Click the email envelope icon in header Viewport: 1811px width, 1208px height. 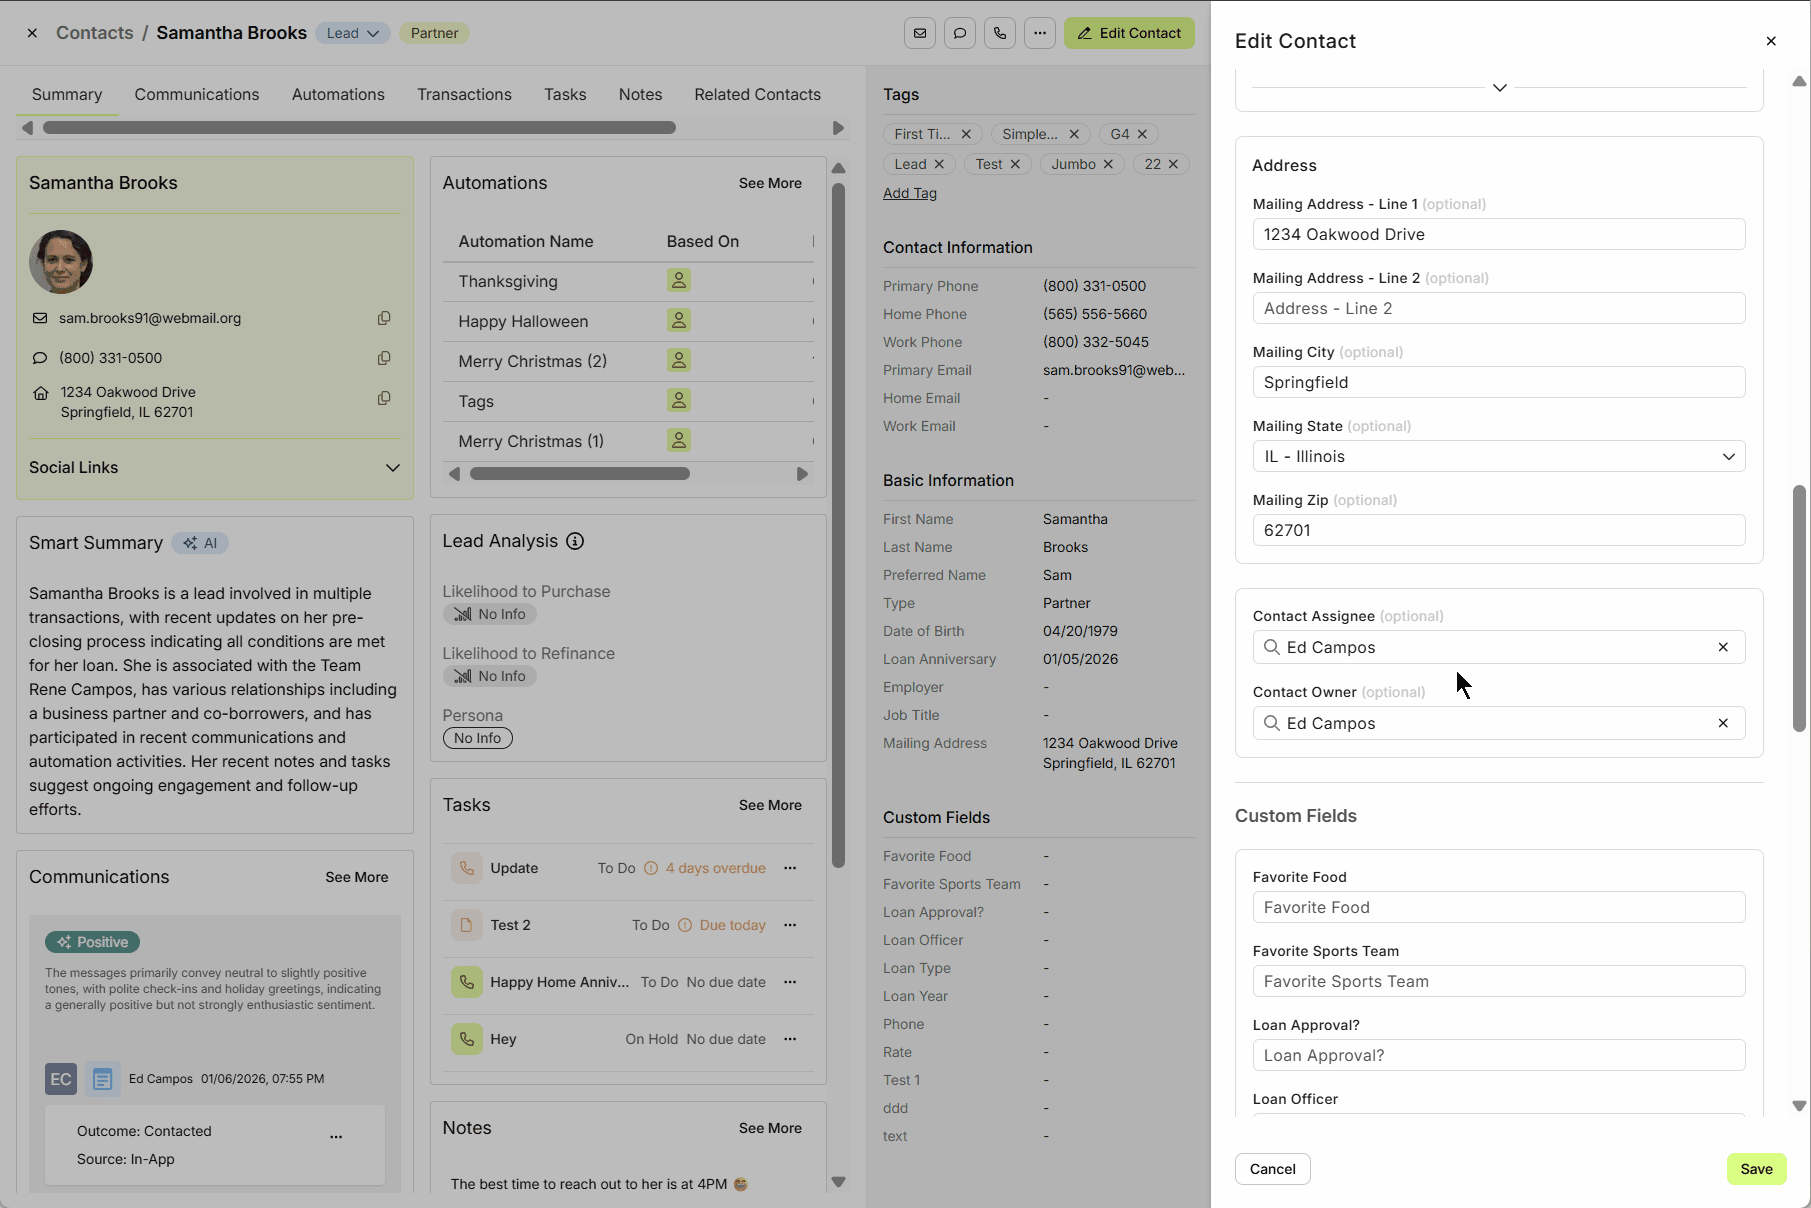click(x=920, y=33)
